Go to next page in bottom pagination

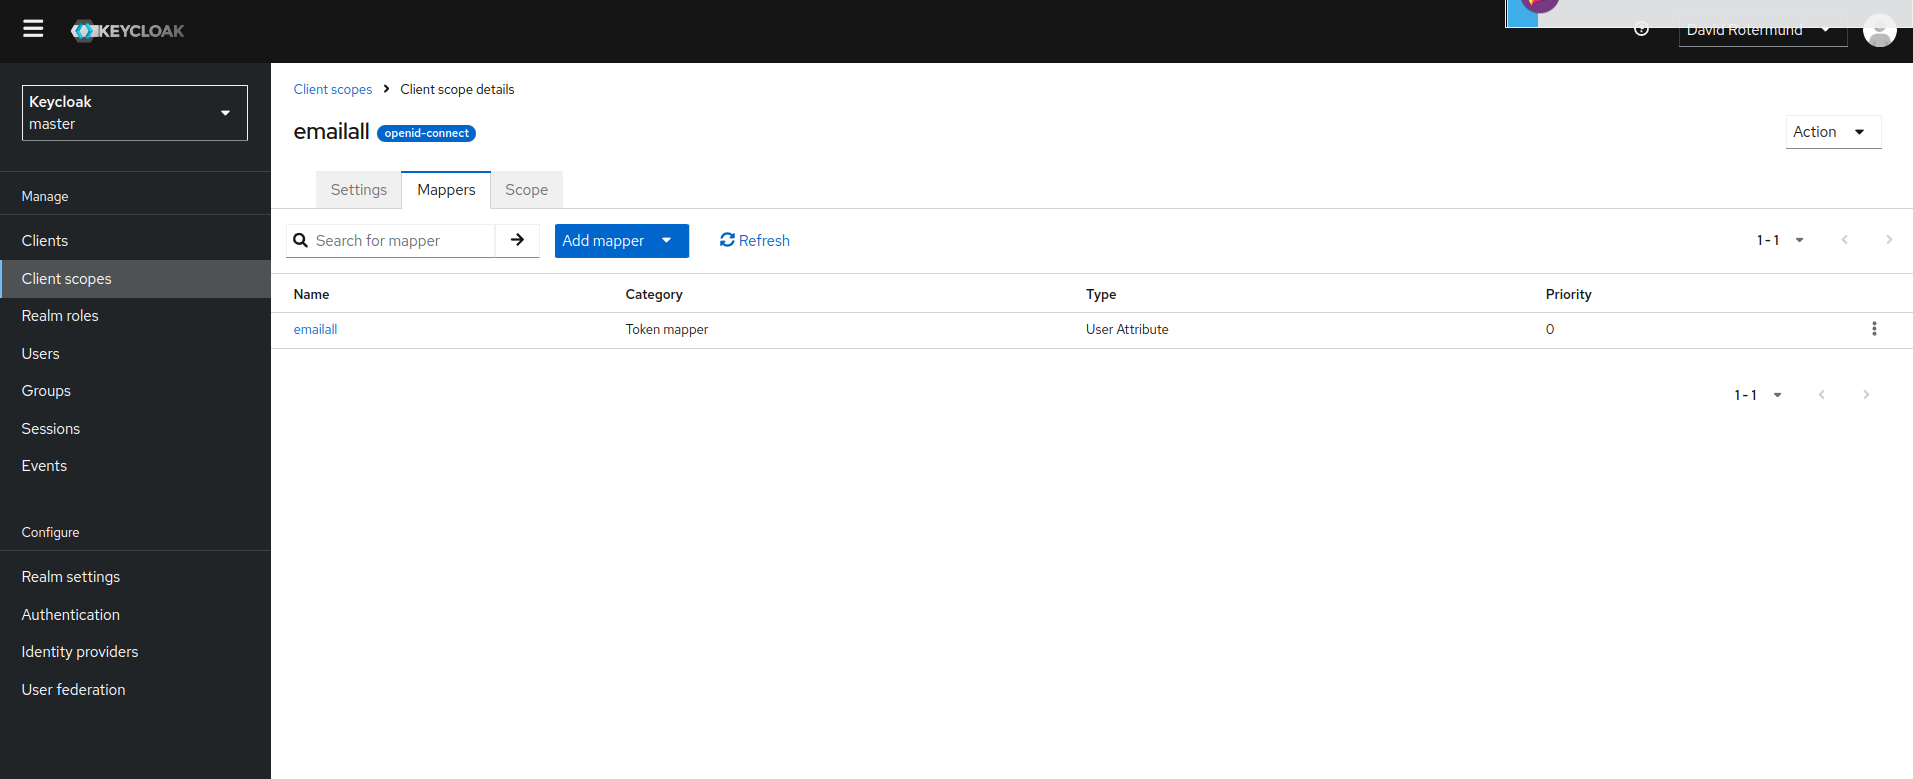(1866, 395)
